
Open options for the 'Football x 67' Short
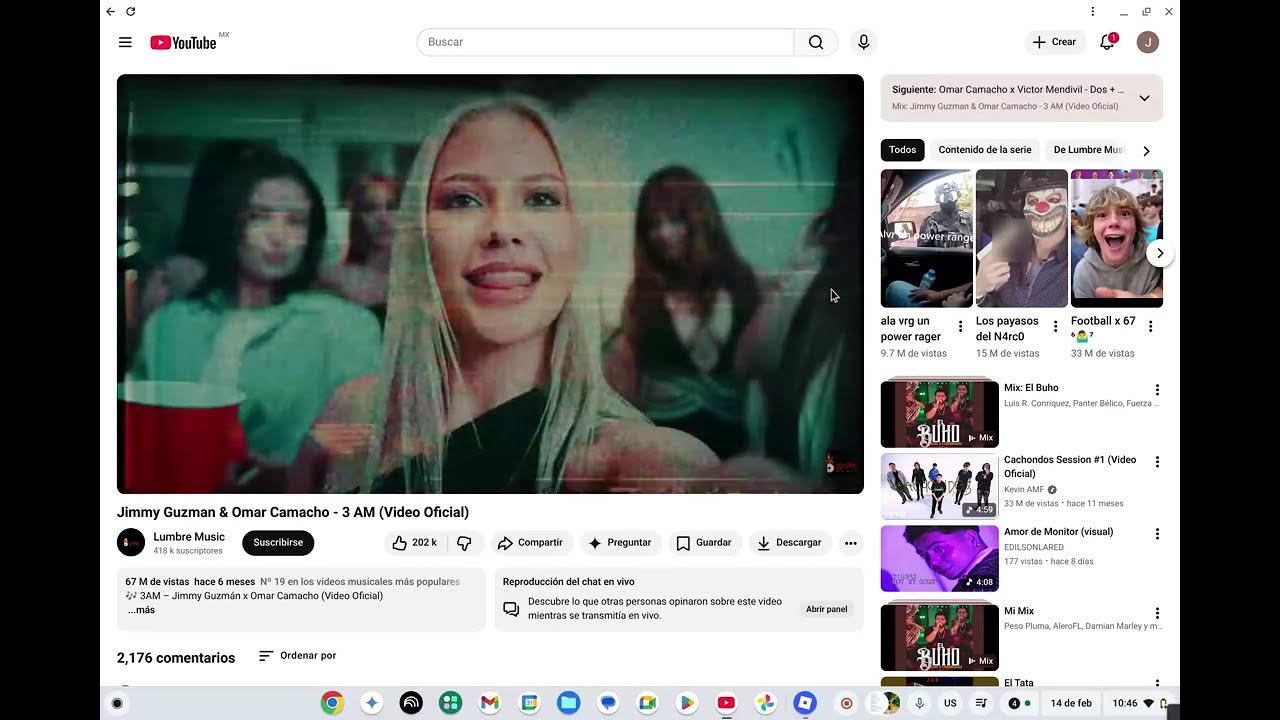[x=1150, y=327]
